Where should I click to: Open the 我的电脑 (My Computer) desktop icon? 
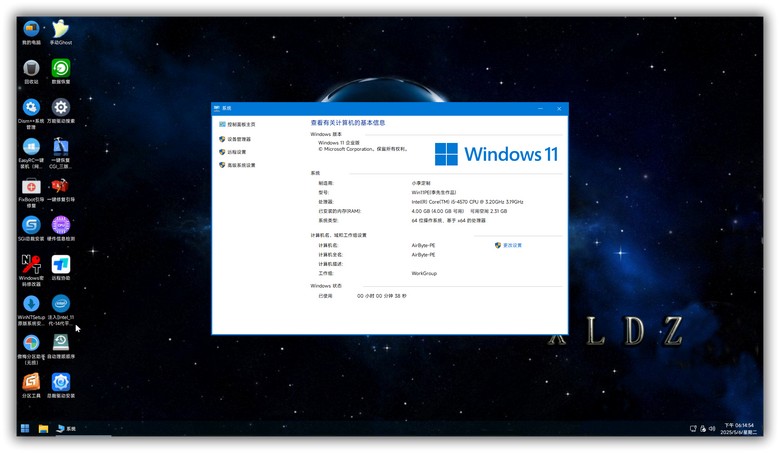[31, 29]
